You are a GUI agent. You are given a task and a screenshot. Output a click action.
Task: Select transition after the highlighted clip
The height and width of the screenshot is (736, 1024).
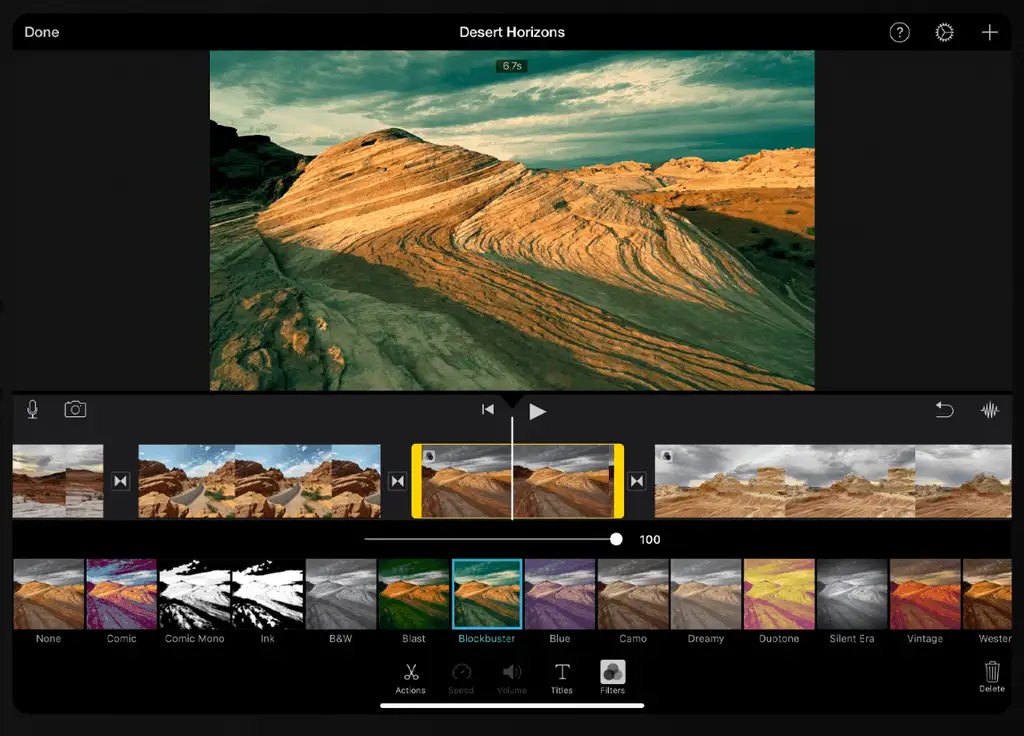[x=637, y=481]
